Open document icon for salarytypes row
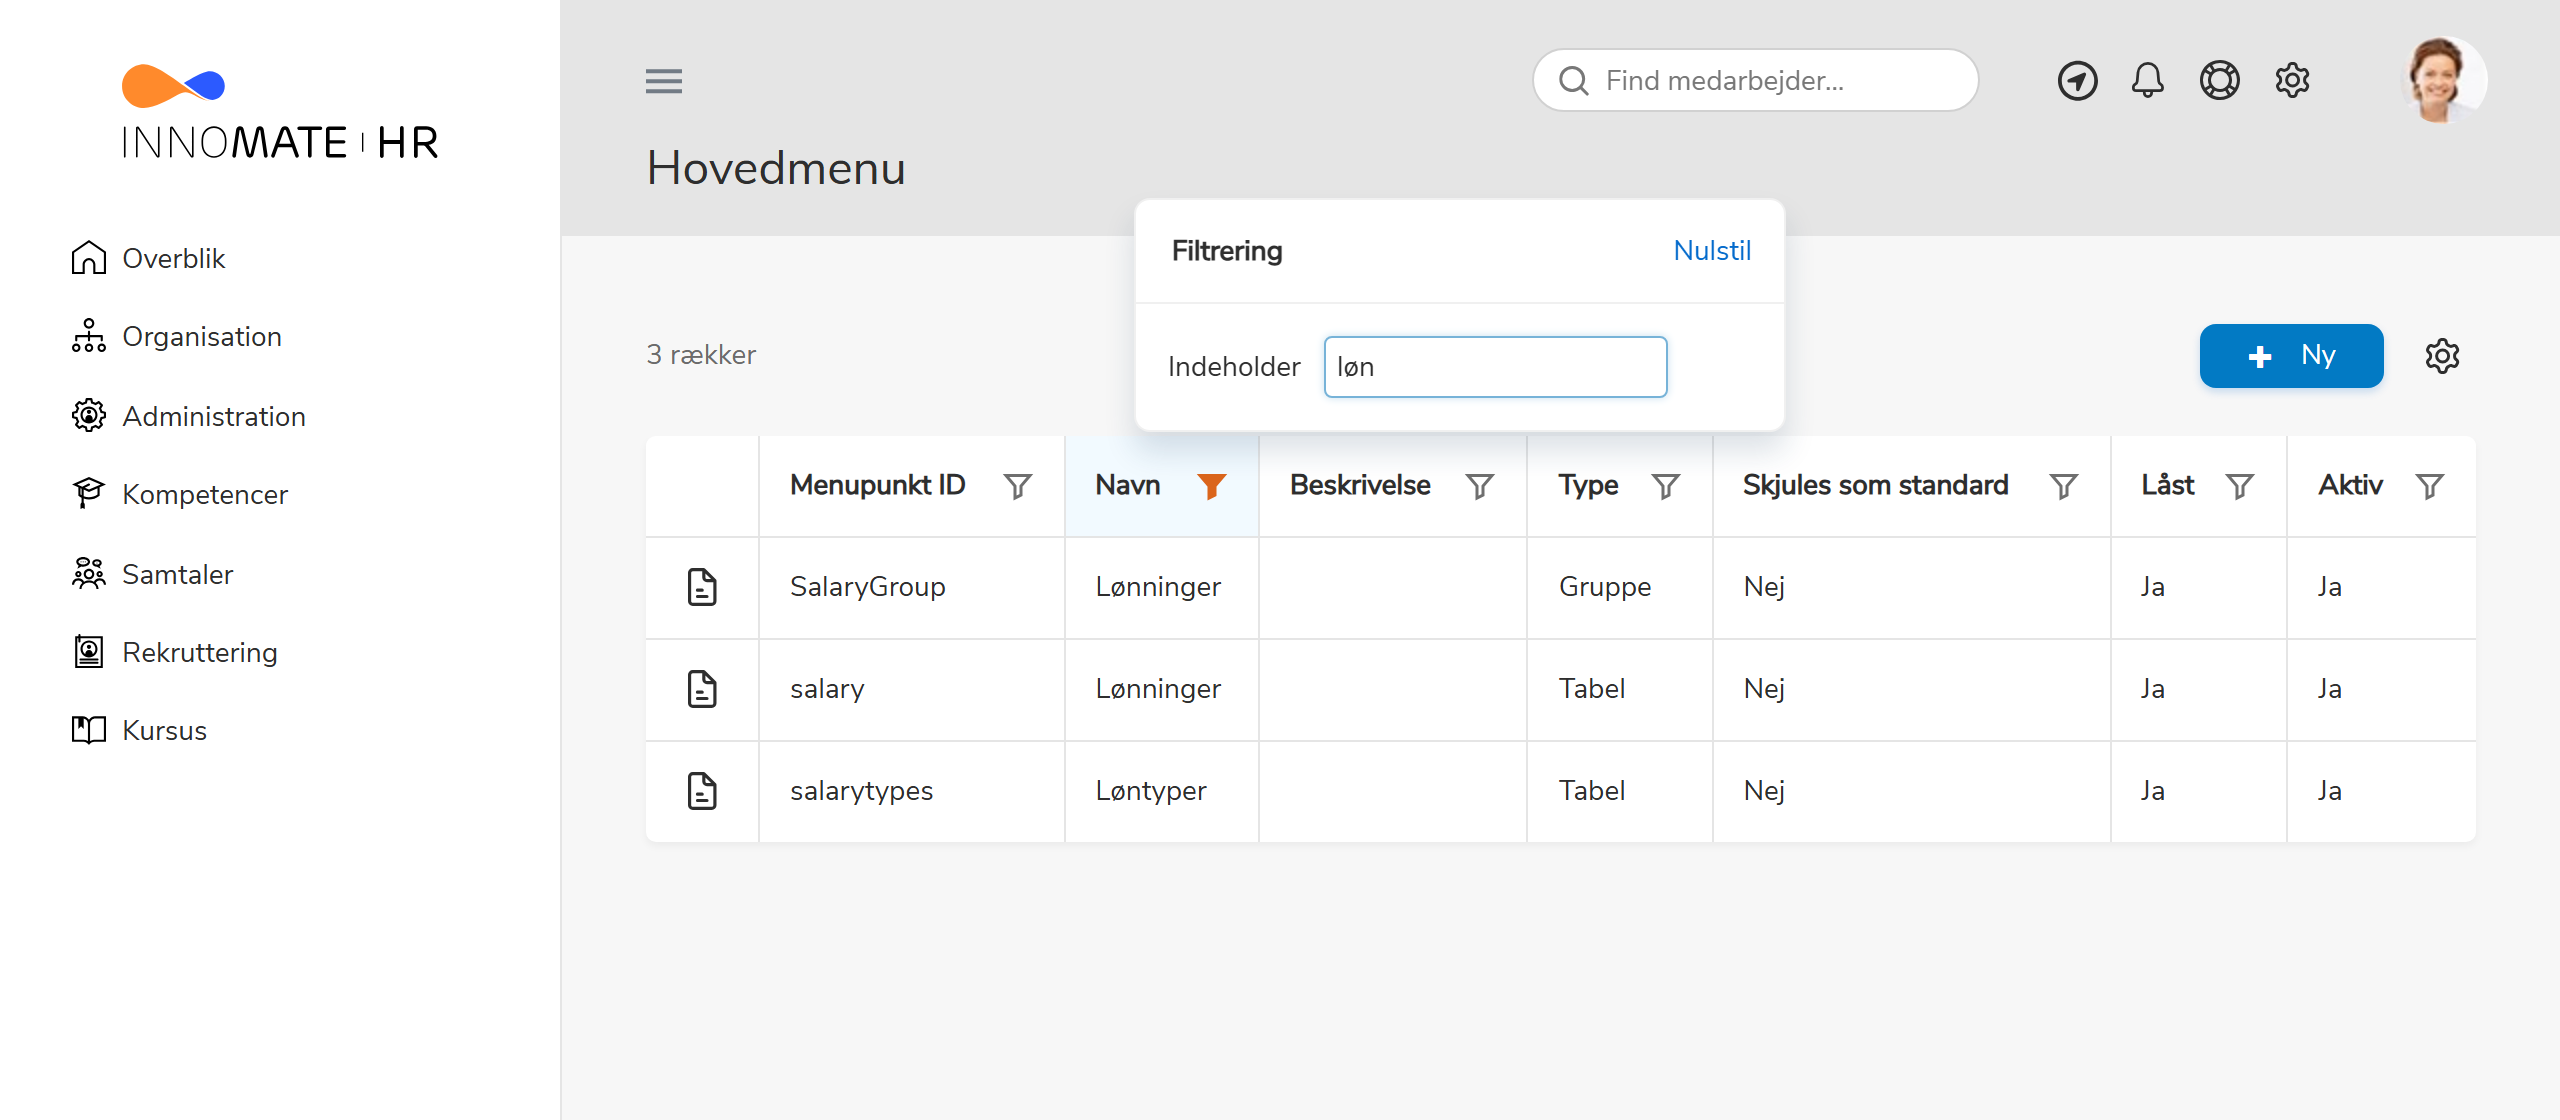Viewport: 2560px width, 1120px height. pyautogui.click(x=702, y=791)
